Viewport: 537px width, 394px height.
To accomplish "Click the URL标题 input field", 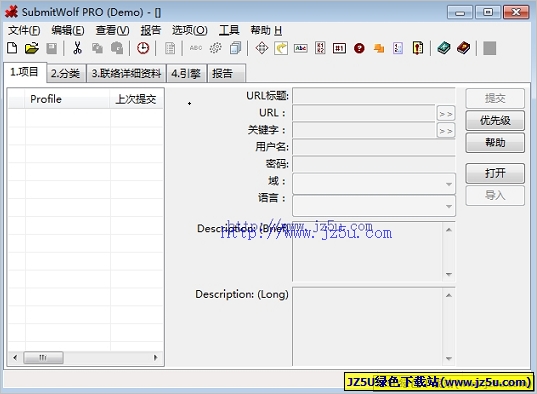I will 374,96.
